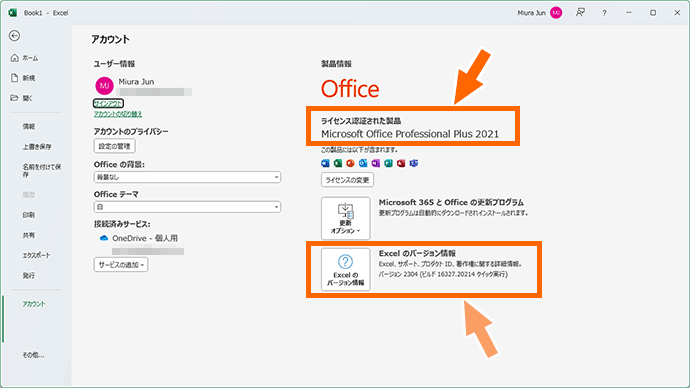The height and width of the screenshot is (388, 690).
Task: Click the MJ account avatar in title bar
Action: click(x=556, y=13)
